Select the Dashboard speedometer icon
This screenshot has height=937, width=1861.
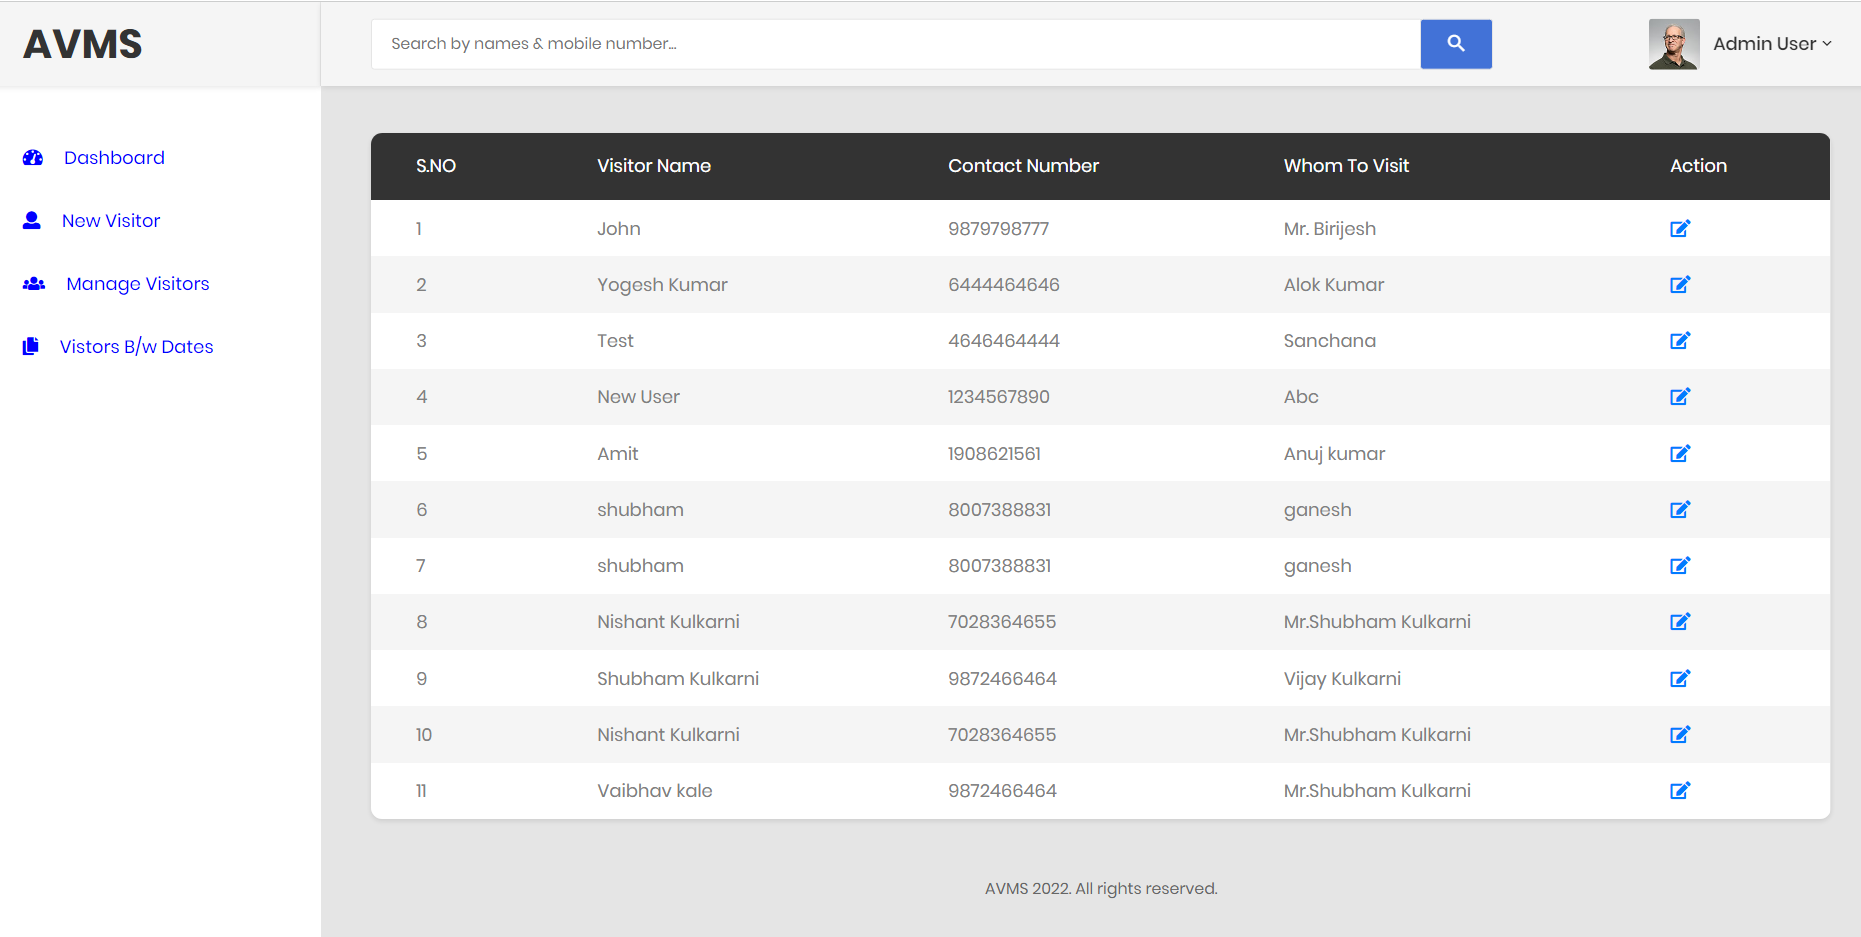coord(33,157)
